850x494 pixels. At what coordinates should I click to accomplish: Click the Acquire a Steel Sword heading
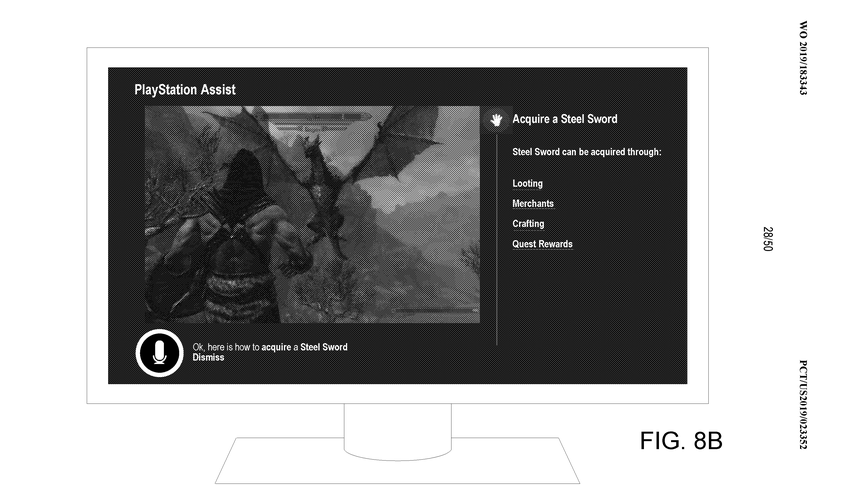coord(565,119)
